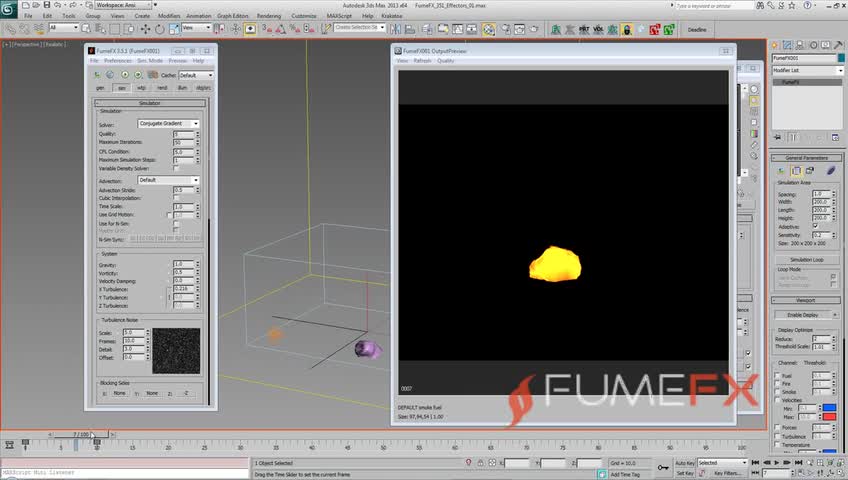Enable the Smoke channel checkbox

[x=777, y=391]
